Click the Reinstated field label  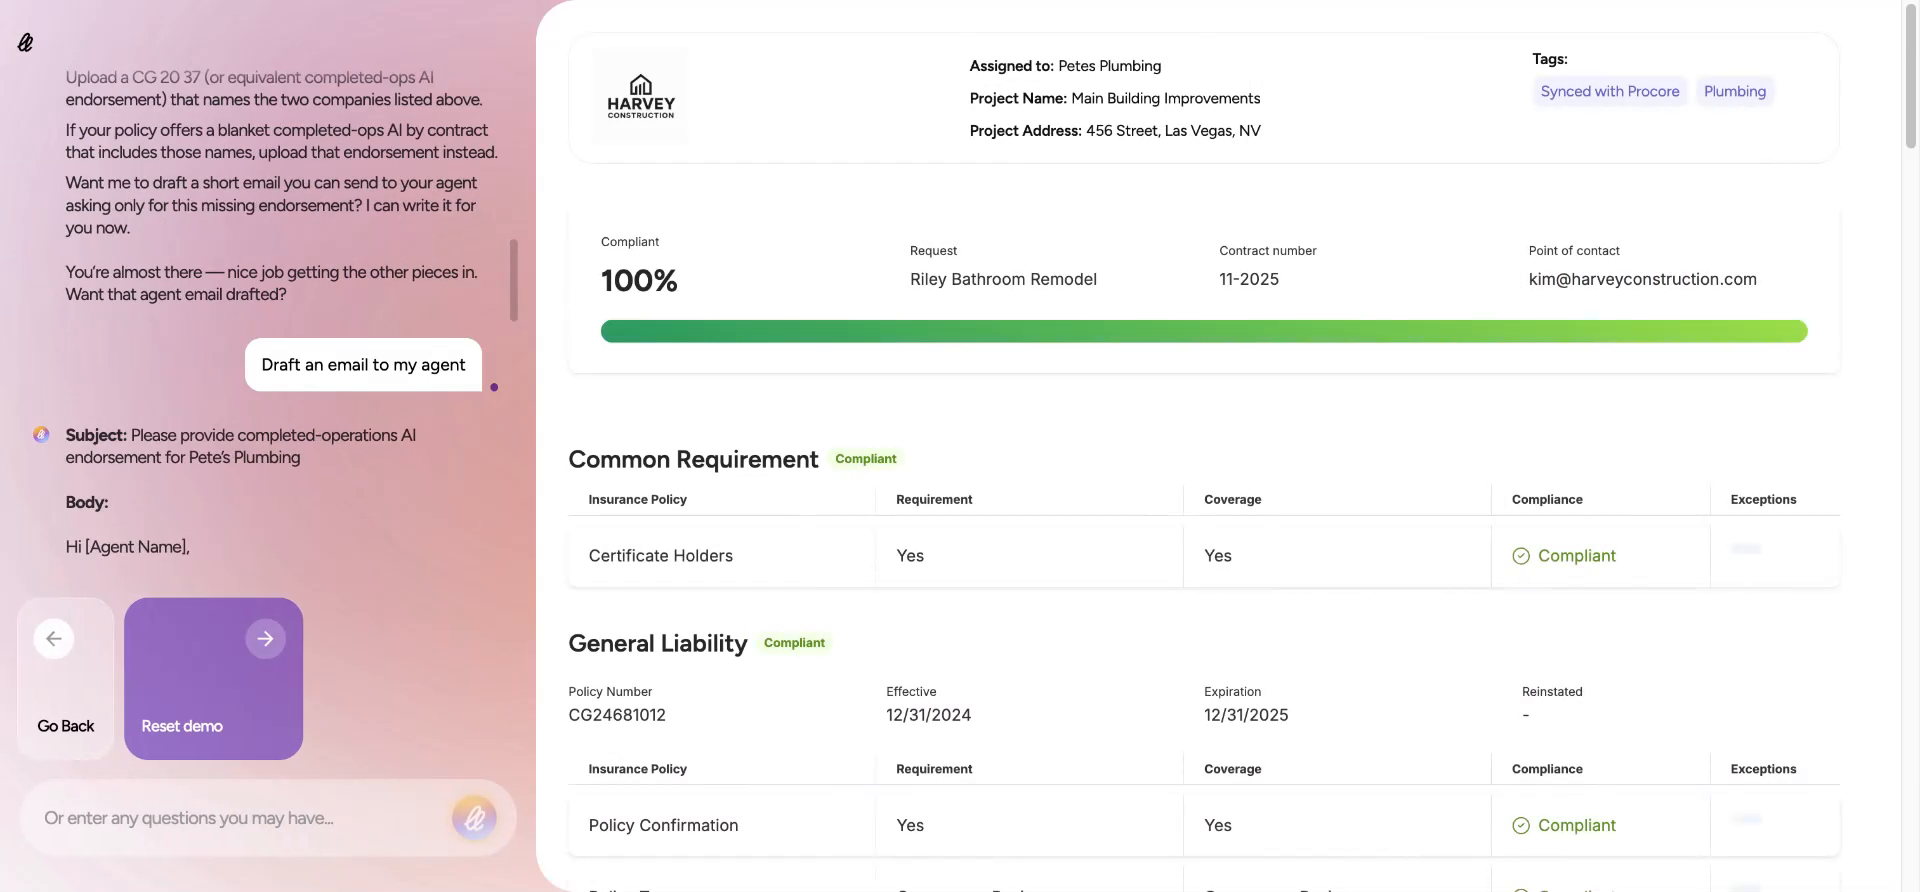[x=1552, y=692]
